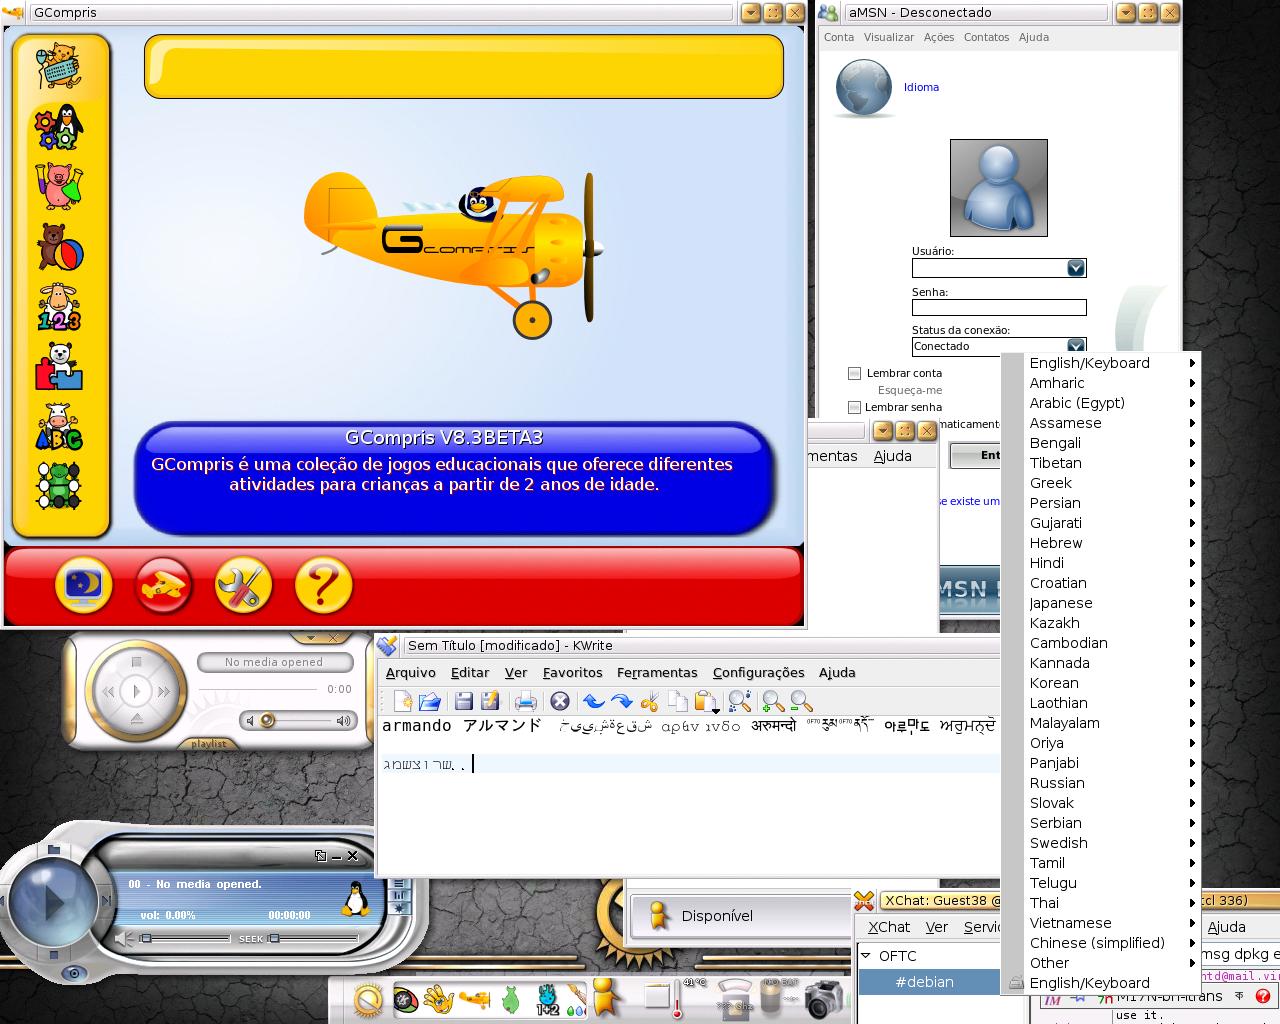Click the GCompris moon monitor exit button
This screenshot has width=1280, height=1024.
click(x=84, y=585)
